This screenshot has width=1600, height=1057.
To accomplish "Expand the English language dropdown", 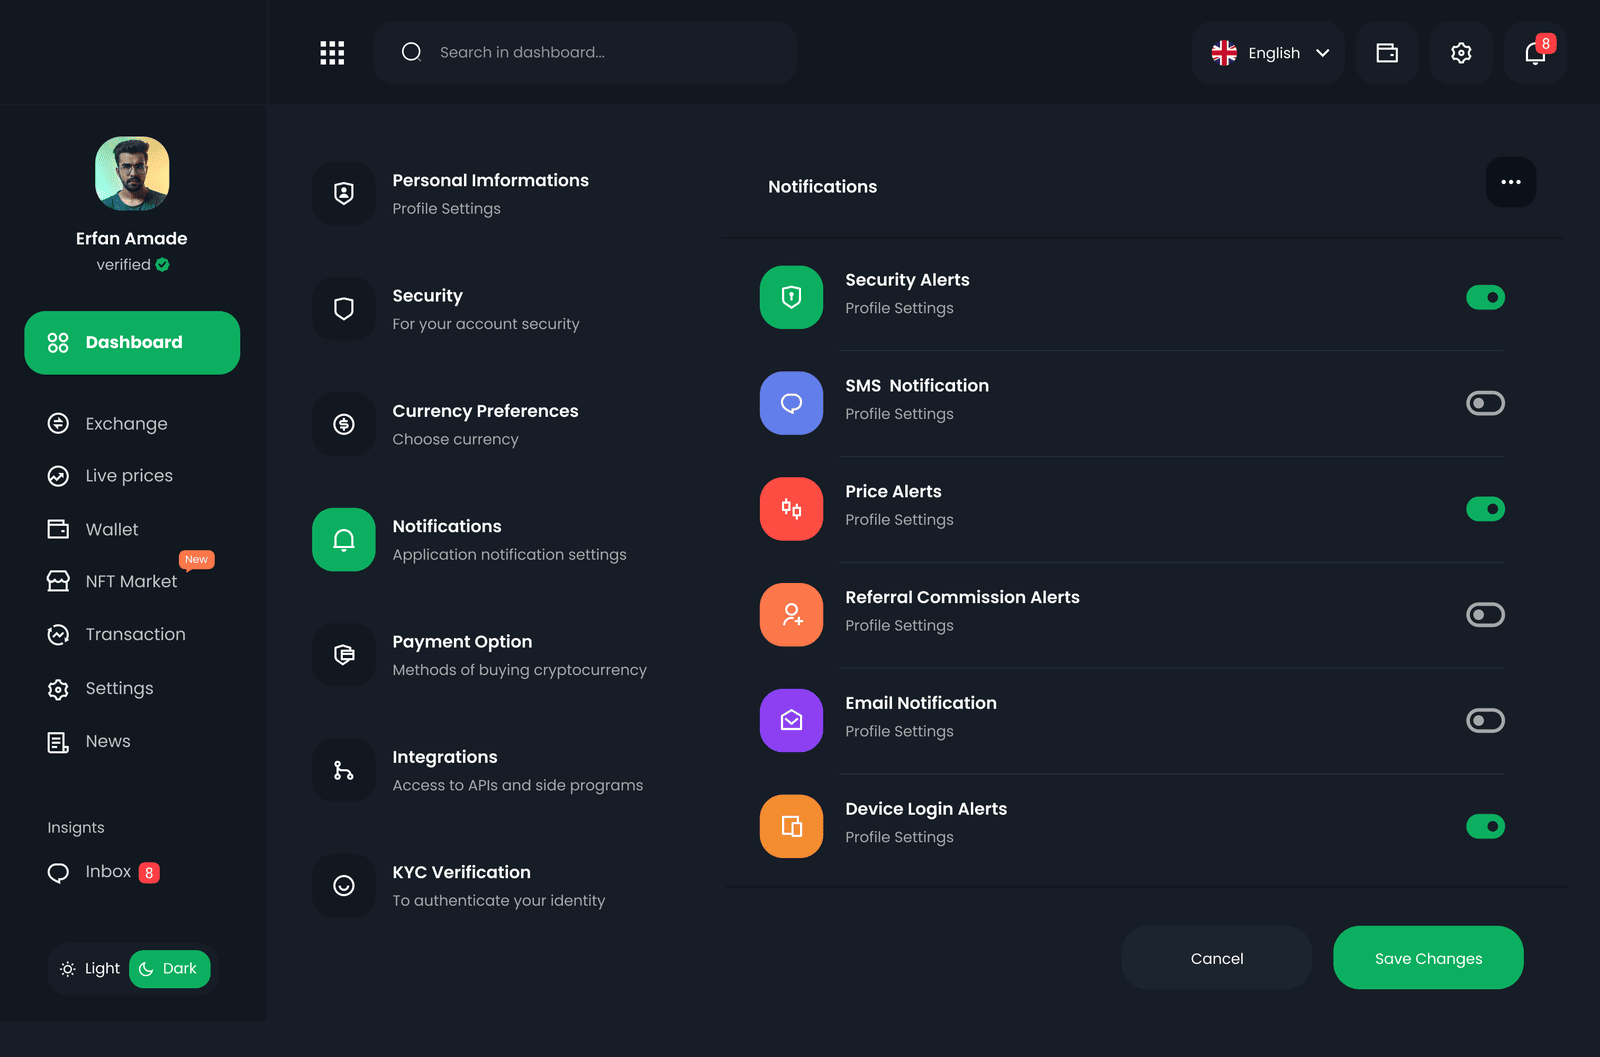I will (x=1269, y=53).
